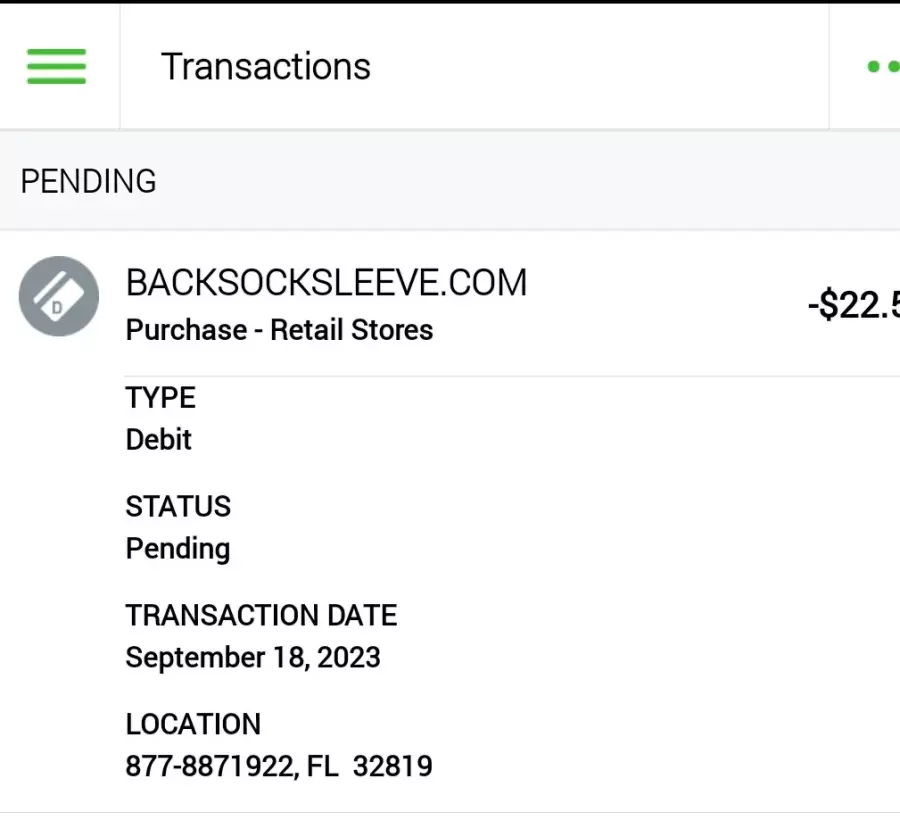This screenshot has width=900, height=820.
Task: Tap the 877-8871922 phone number
Action: click(x=211, y=766)
